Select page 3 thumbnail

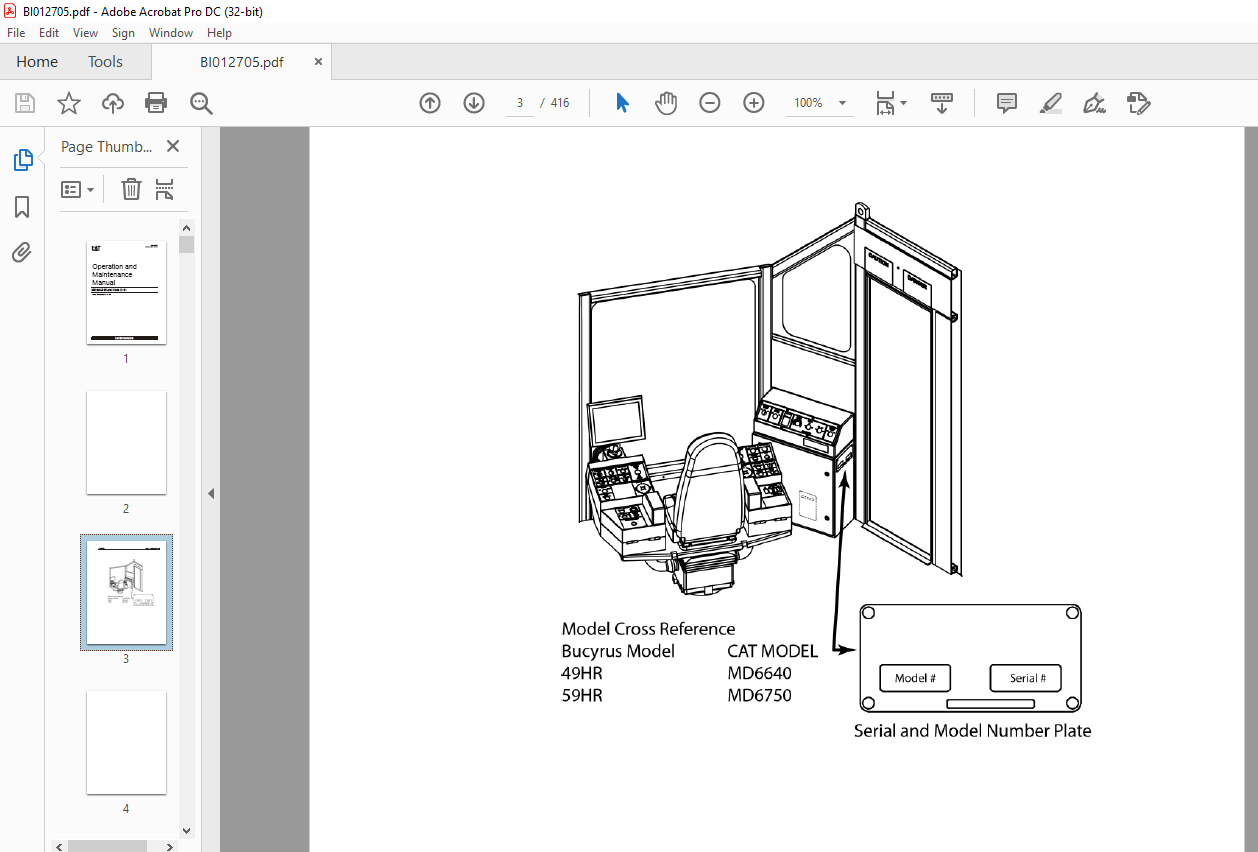coord(126,593)
